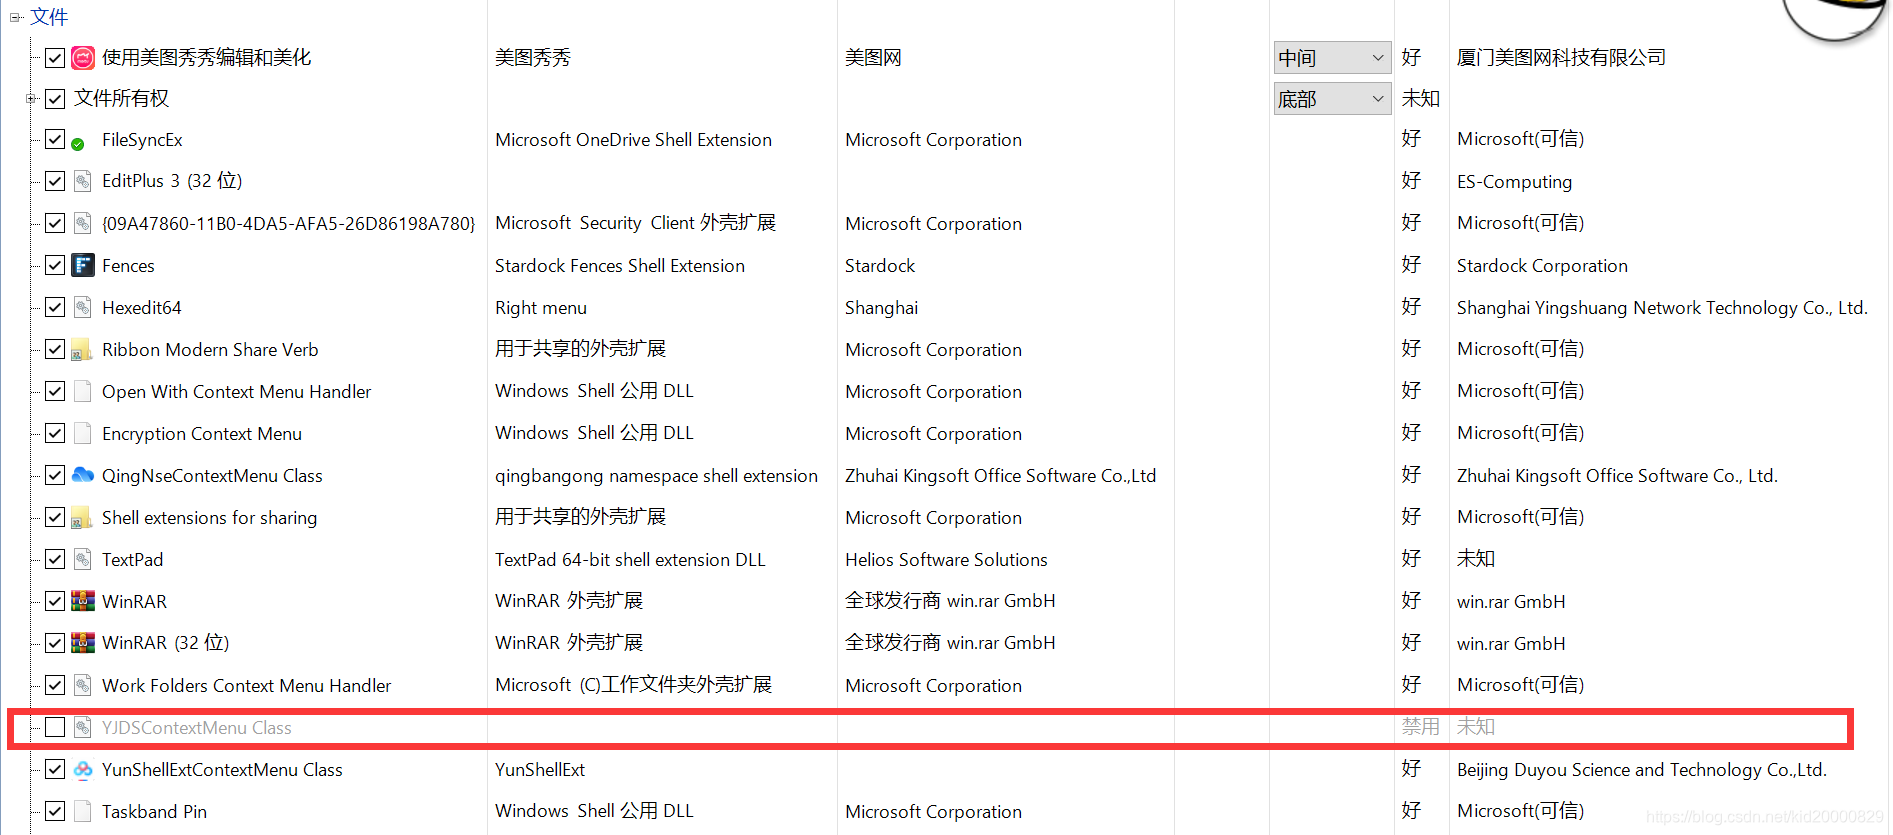Click the 厦门美图网科技有限公司 signer cell
This screenshot has width=1893, height=835.
(x=1561, y=58)
